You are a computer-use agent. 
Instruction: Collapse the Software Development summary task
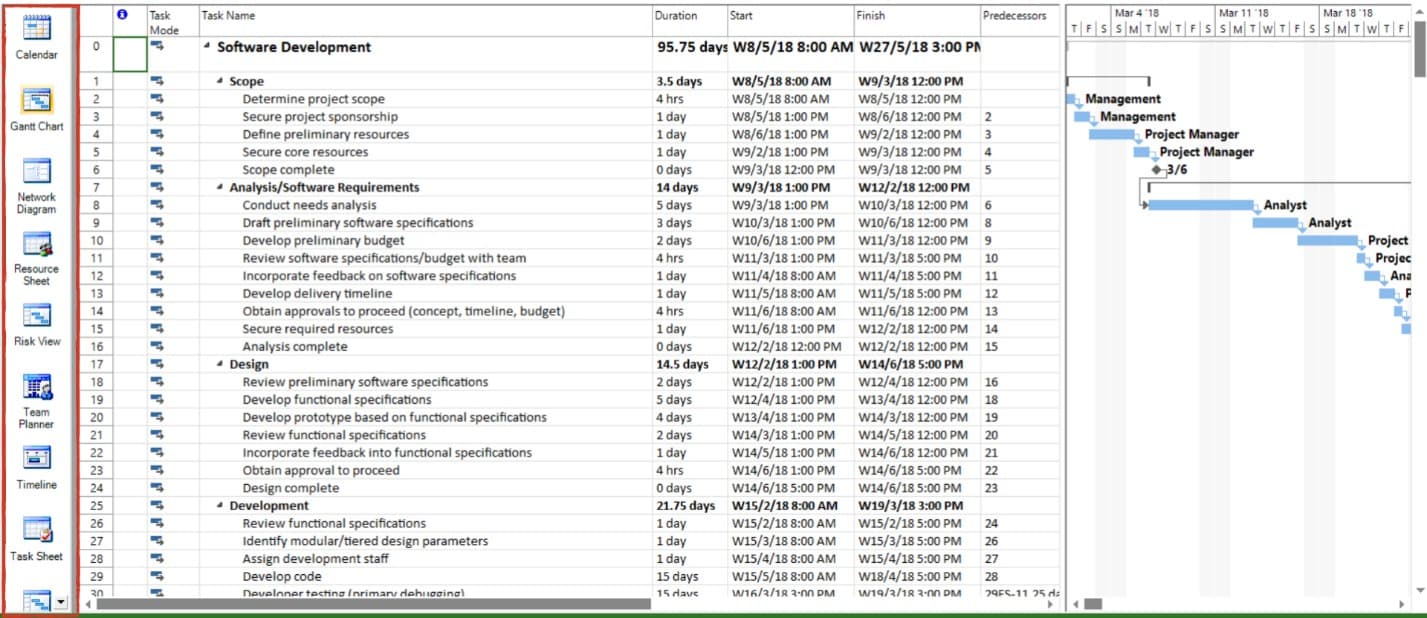(207, 47)
